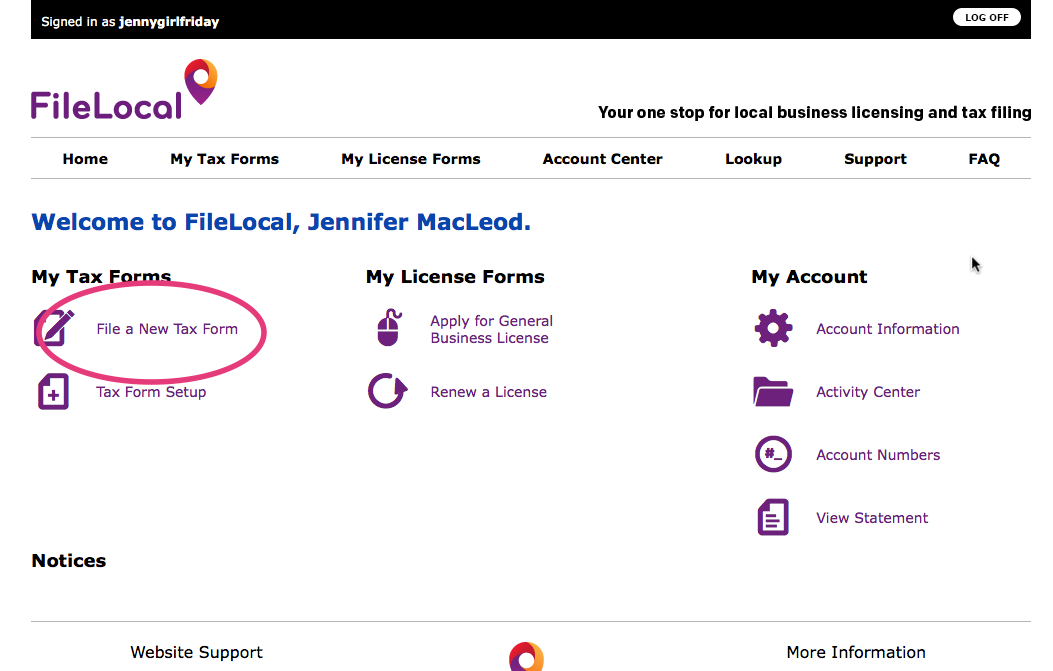
Task: Open the Tax Form Setup link
Action: pos(151,392)
